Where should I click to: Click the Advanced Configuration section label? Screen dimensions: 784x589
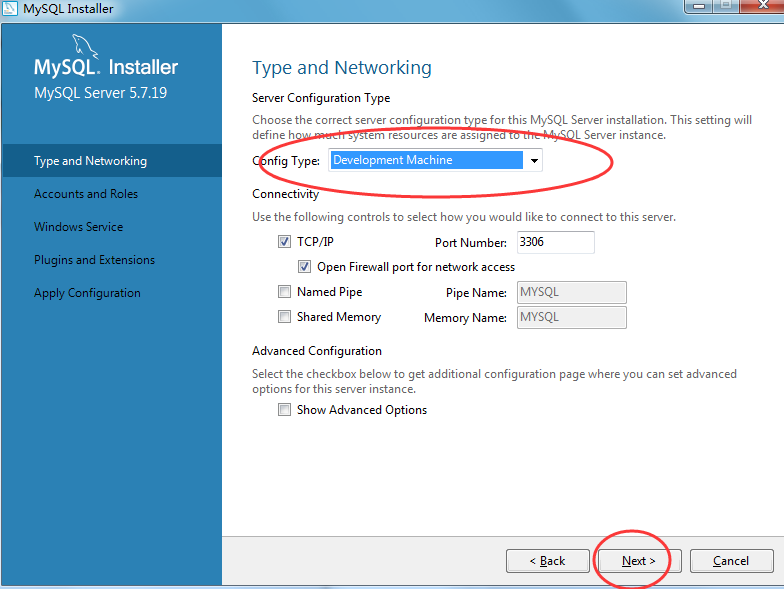click(x=317, y=351)
